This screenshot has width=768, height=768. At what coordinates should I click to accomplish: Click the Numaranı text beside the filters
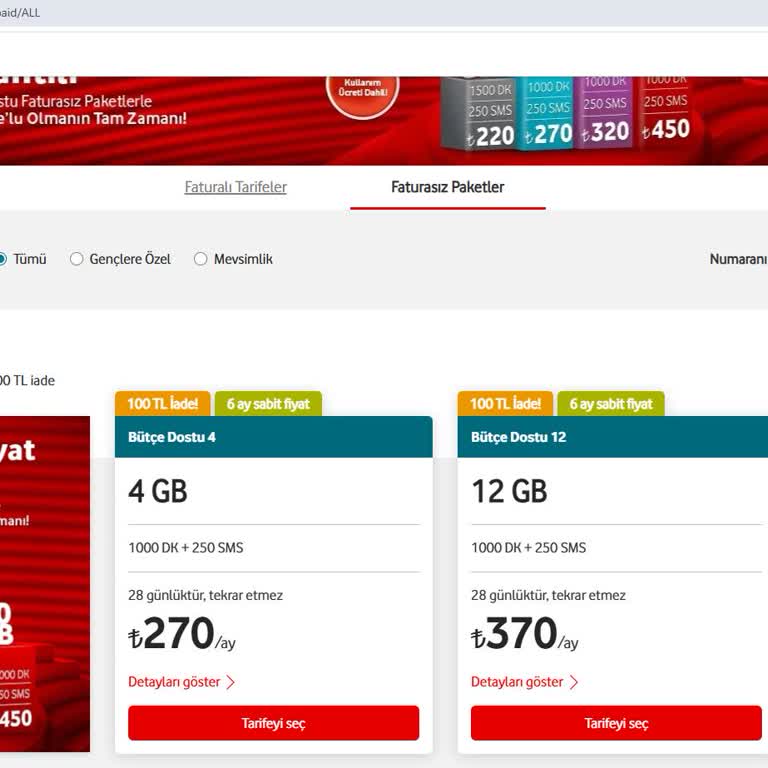pyautogui.click(x=739, y=259)
